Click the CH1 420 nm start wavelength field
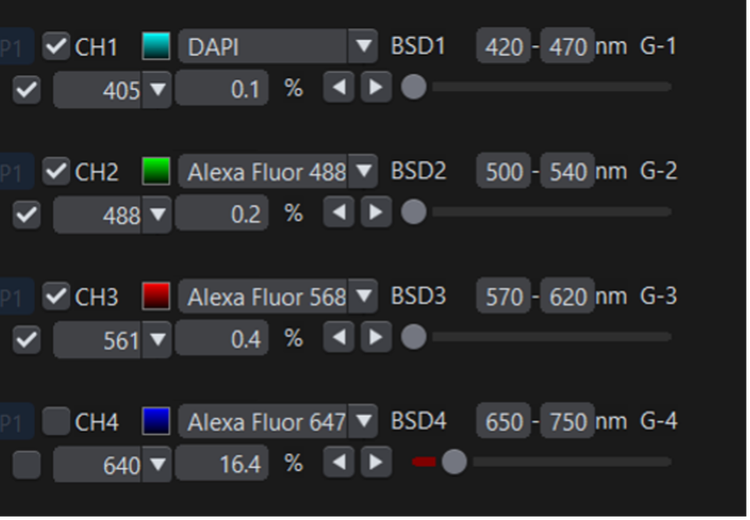750x520 pixels. pos(503,47)
